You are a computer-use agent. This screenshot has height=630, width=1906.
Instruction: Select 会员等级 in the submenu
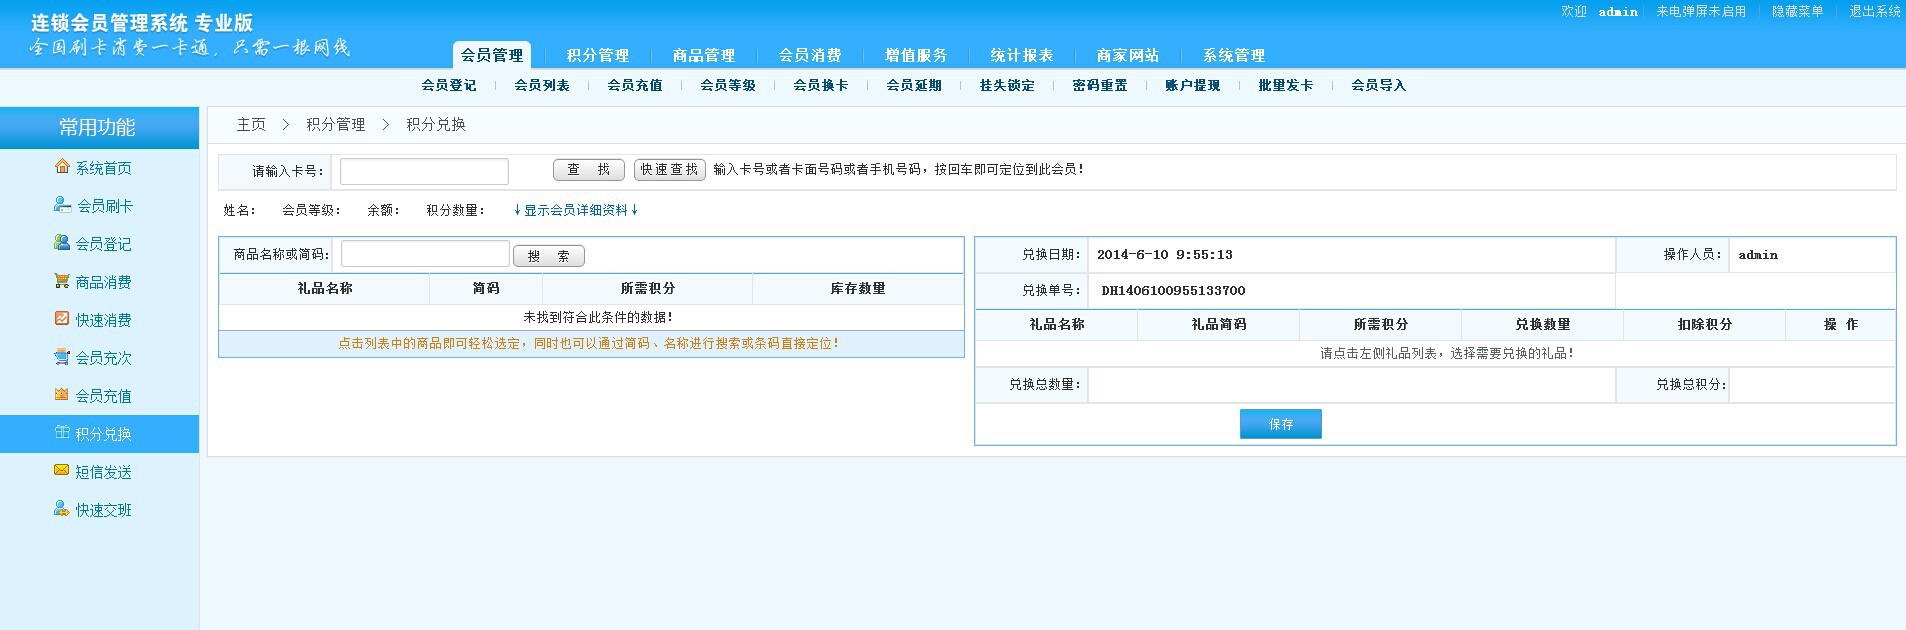point(728,85)
